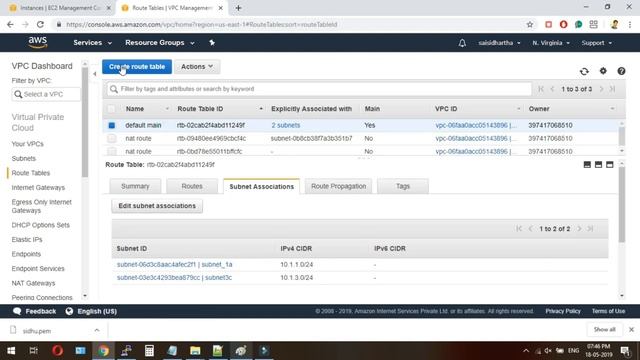Click the route table search filter field

click(x=319, y=89)
